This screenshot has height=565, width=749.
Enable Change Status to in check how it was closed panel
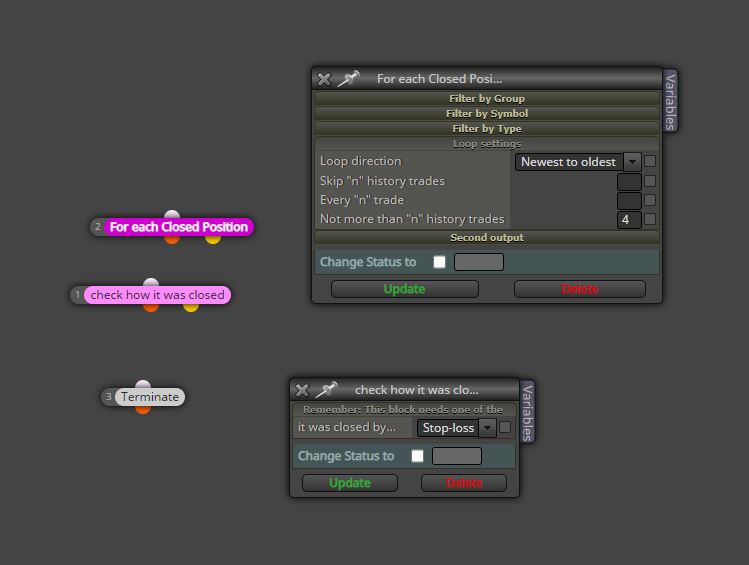(x=417, y=456)
